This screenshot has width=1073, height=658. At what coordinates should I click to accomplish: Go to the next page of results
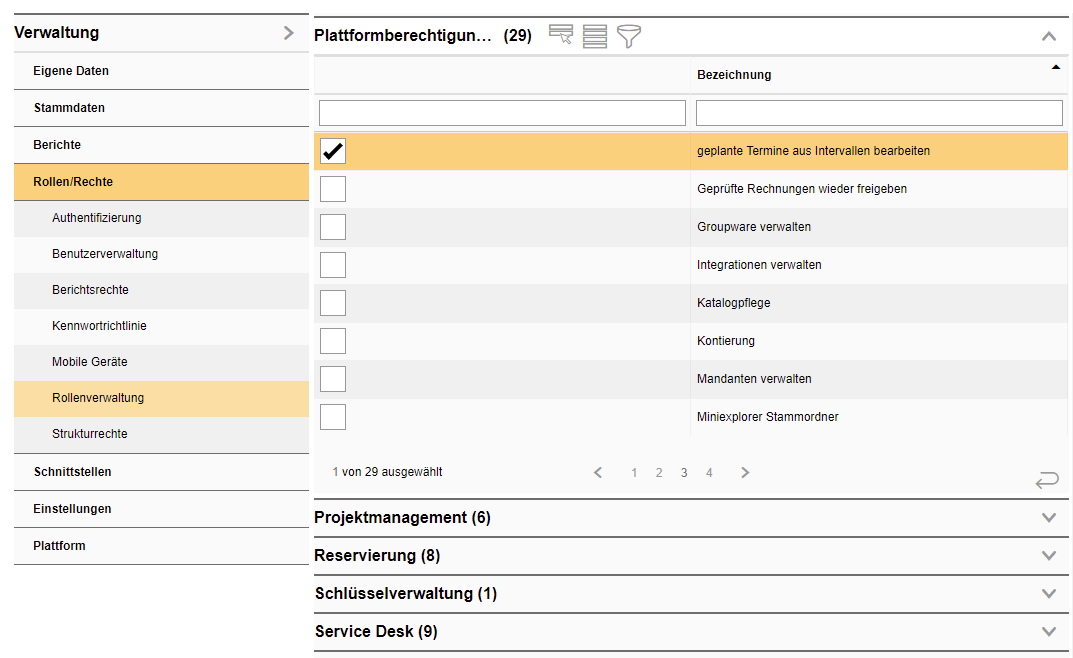(745, 473)
